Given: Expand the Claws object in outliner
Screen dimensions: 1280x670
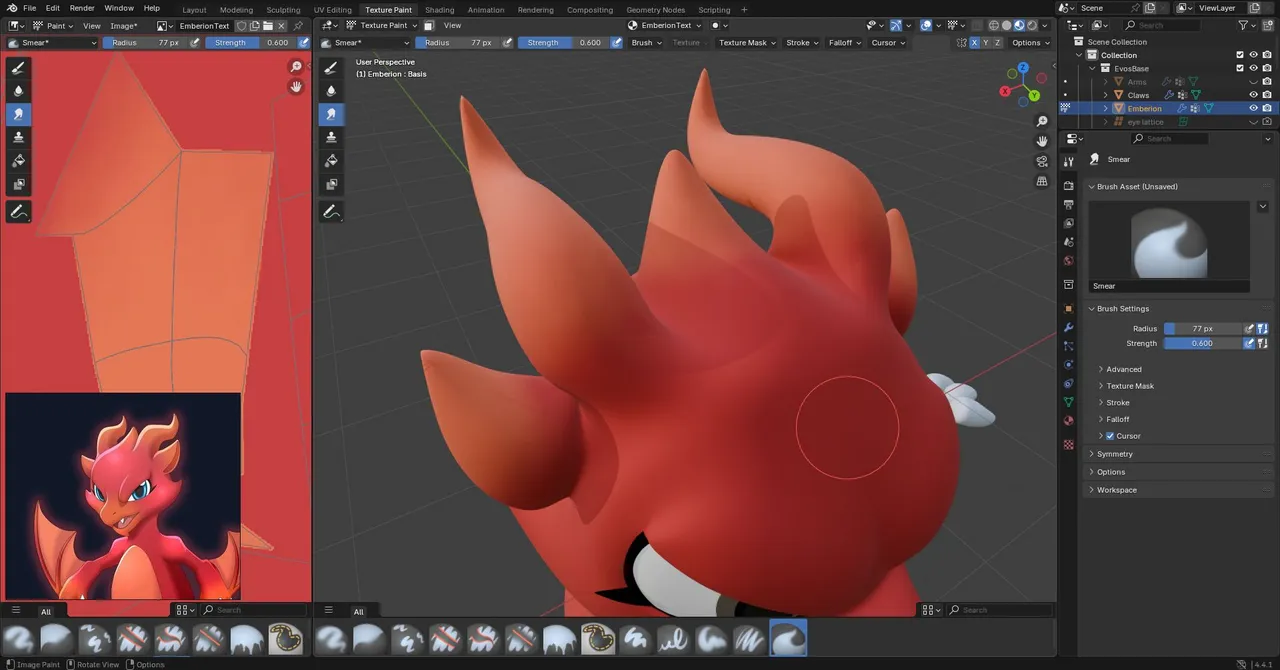Looking at the screenshot, I should click(x=1105, y=95).
